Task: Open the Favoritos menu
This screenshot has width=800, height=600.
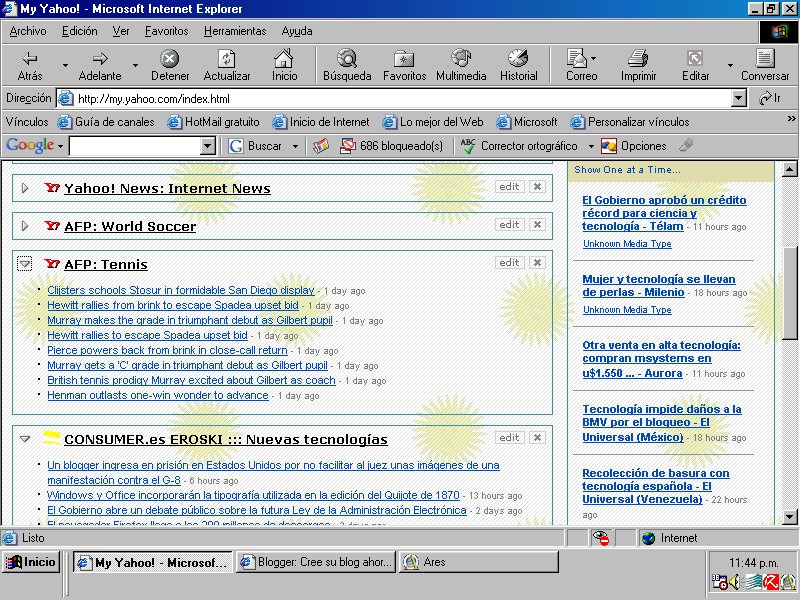Action: [166, 31]
